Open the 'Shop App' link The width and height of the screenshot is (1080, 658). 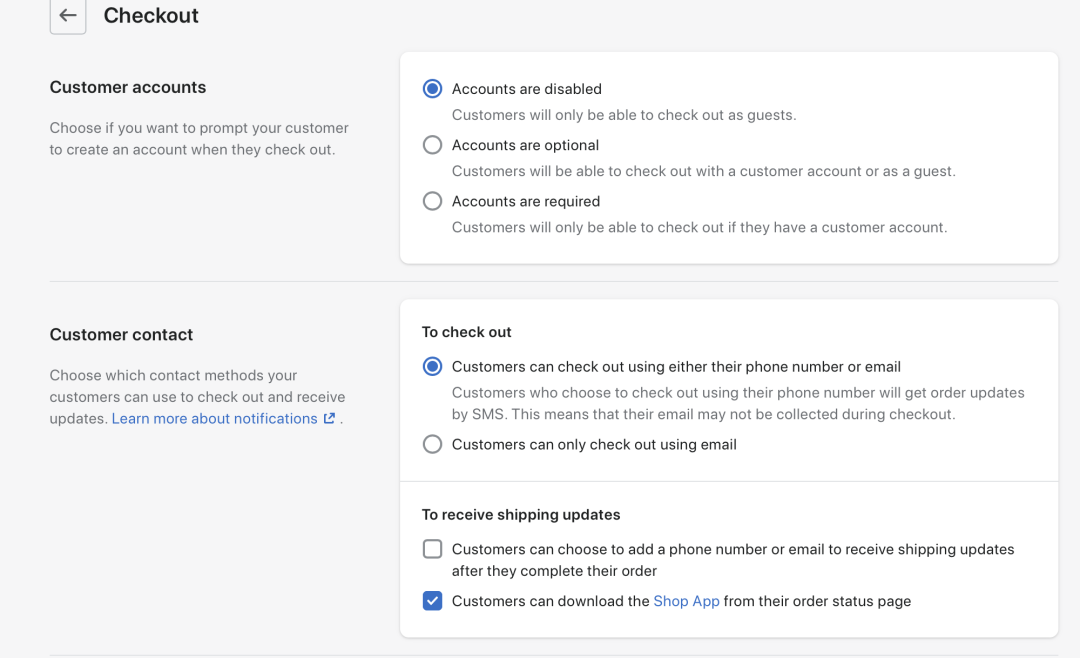pyautogui.click(x=686, y=601)
